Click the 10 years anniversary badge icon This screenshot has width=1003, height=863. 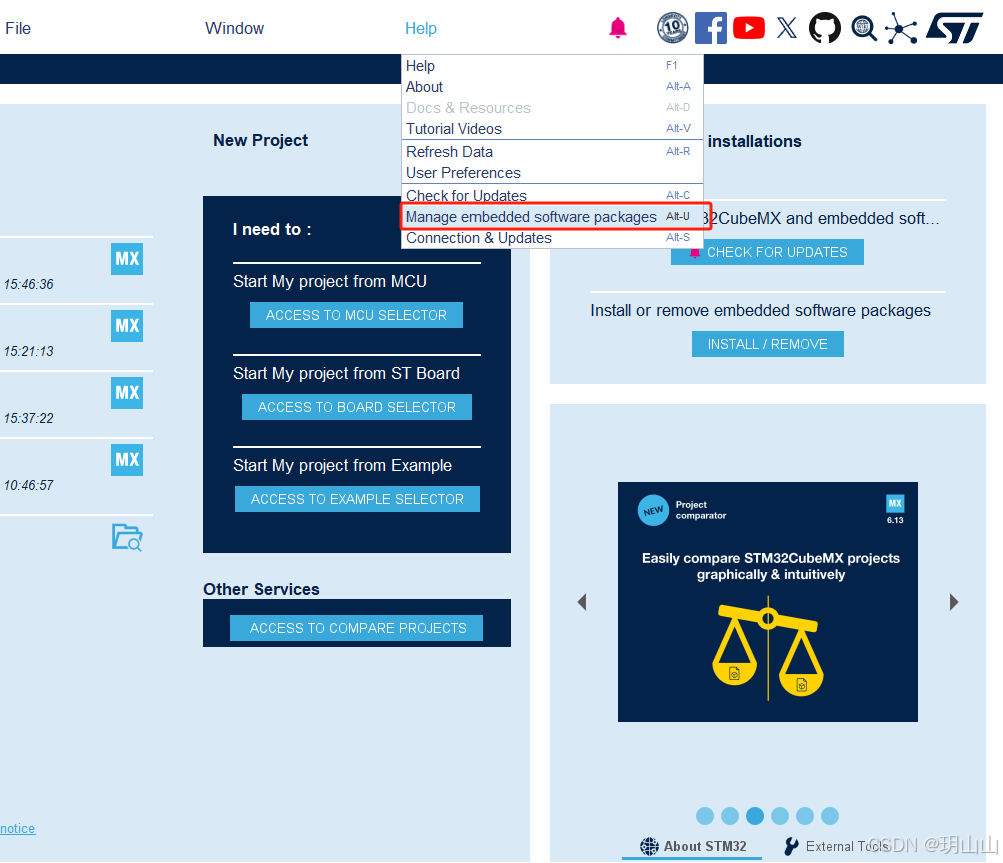point(672,28)
